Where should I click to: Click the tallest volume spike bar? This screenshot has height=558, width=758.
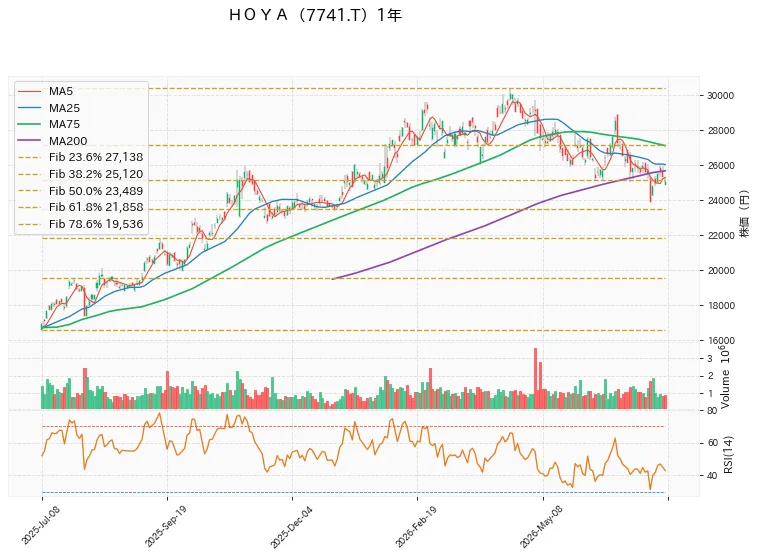pos(535,378)
